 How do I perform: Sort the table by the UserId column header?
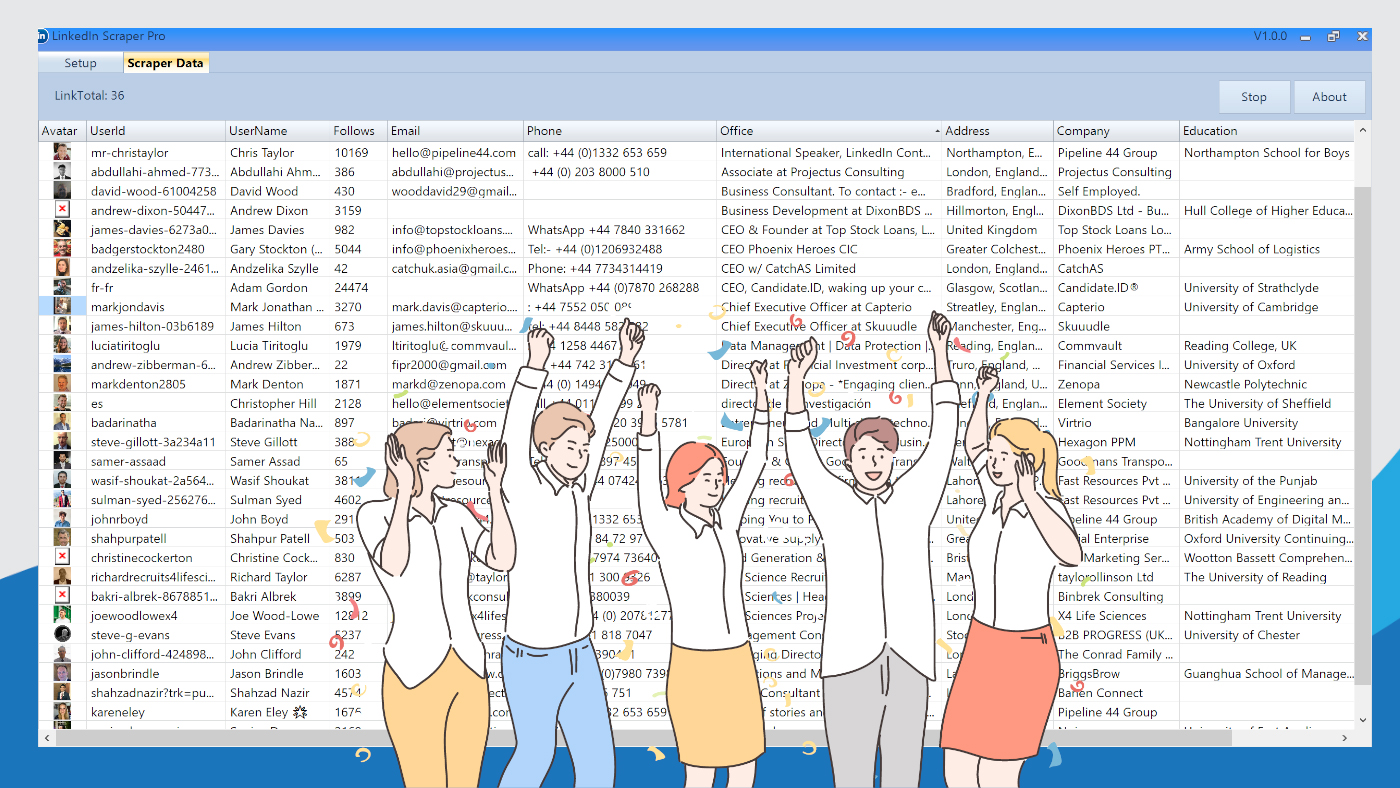[156, 131]
